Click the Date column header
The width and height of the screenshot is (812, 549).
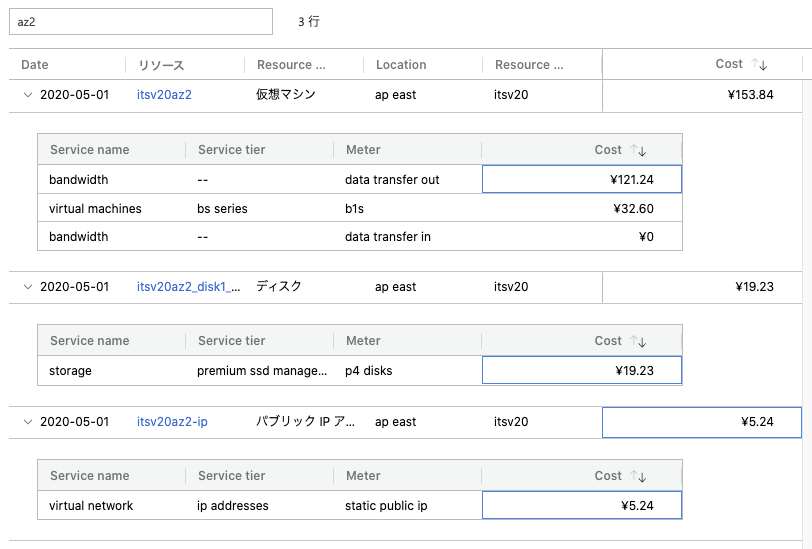point(35,65)
